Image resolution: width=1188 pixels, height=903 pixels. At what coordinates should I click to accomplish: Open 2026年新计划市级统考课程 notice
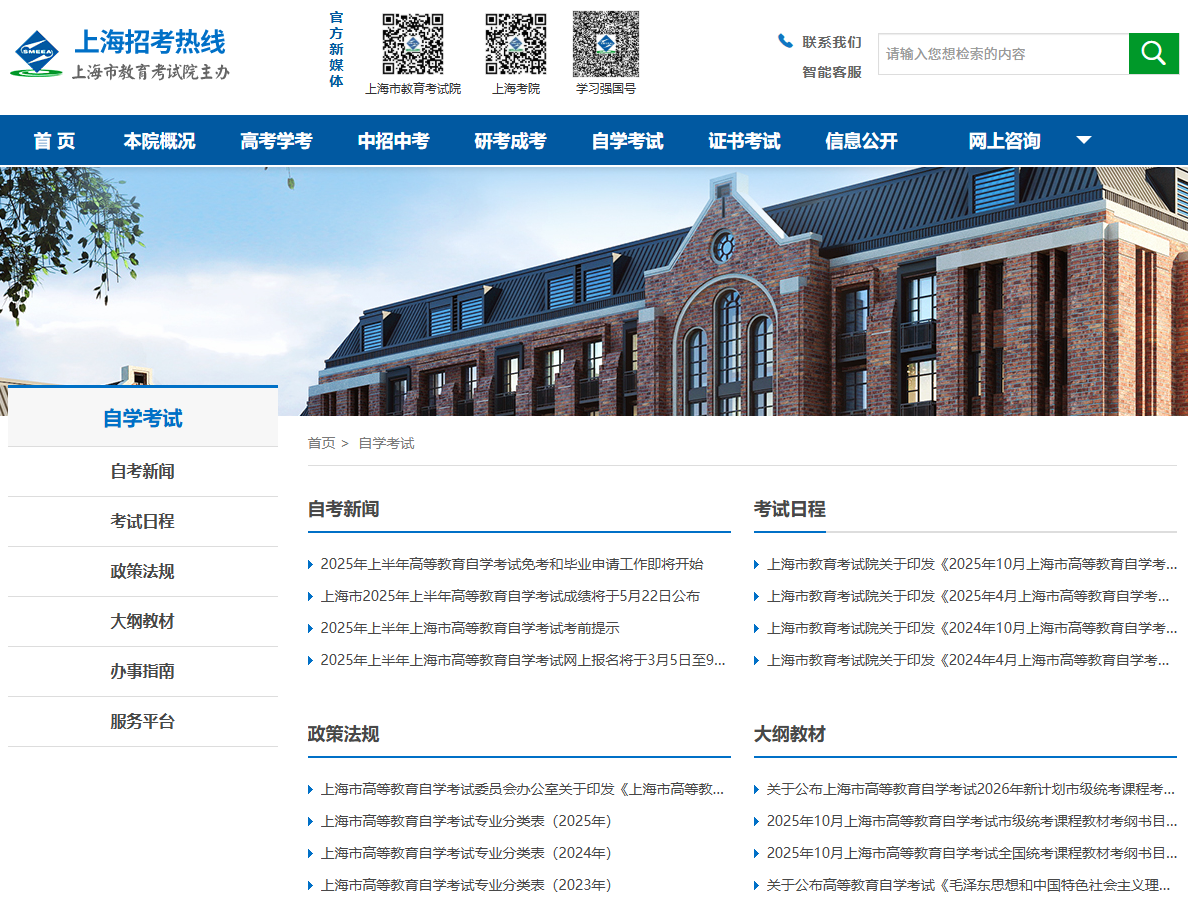971,789
